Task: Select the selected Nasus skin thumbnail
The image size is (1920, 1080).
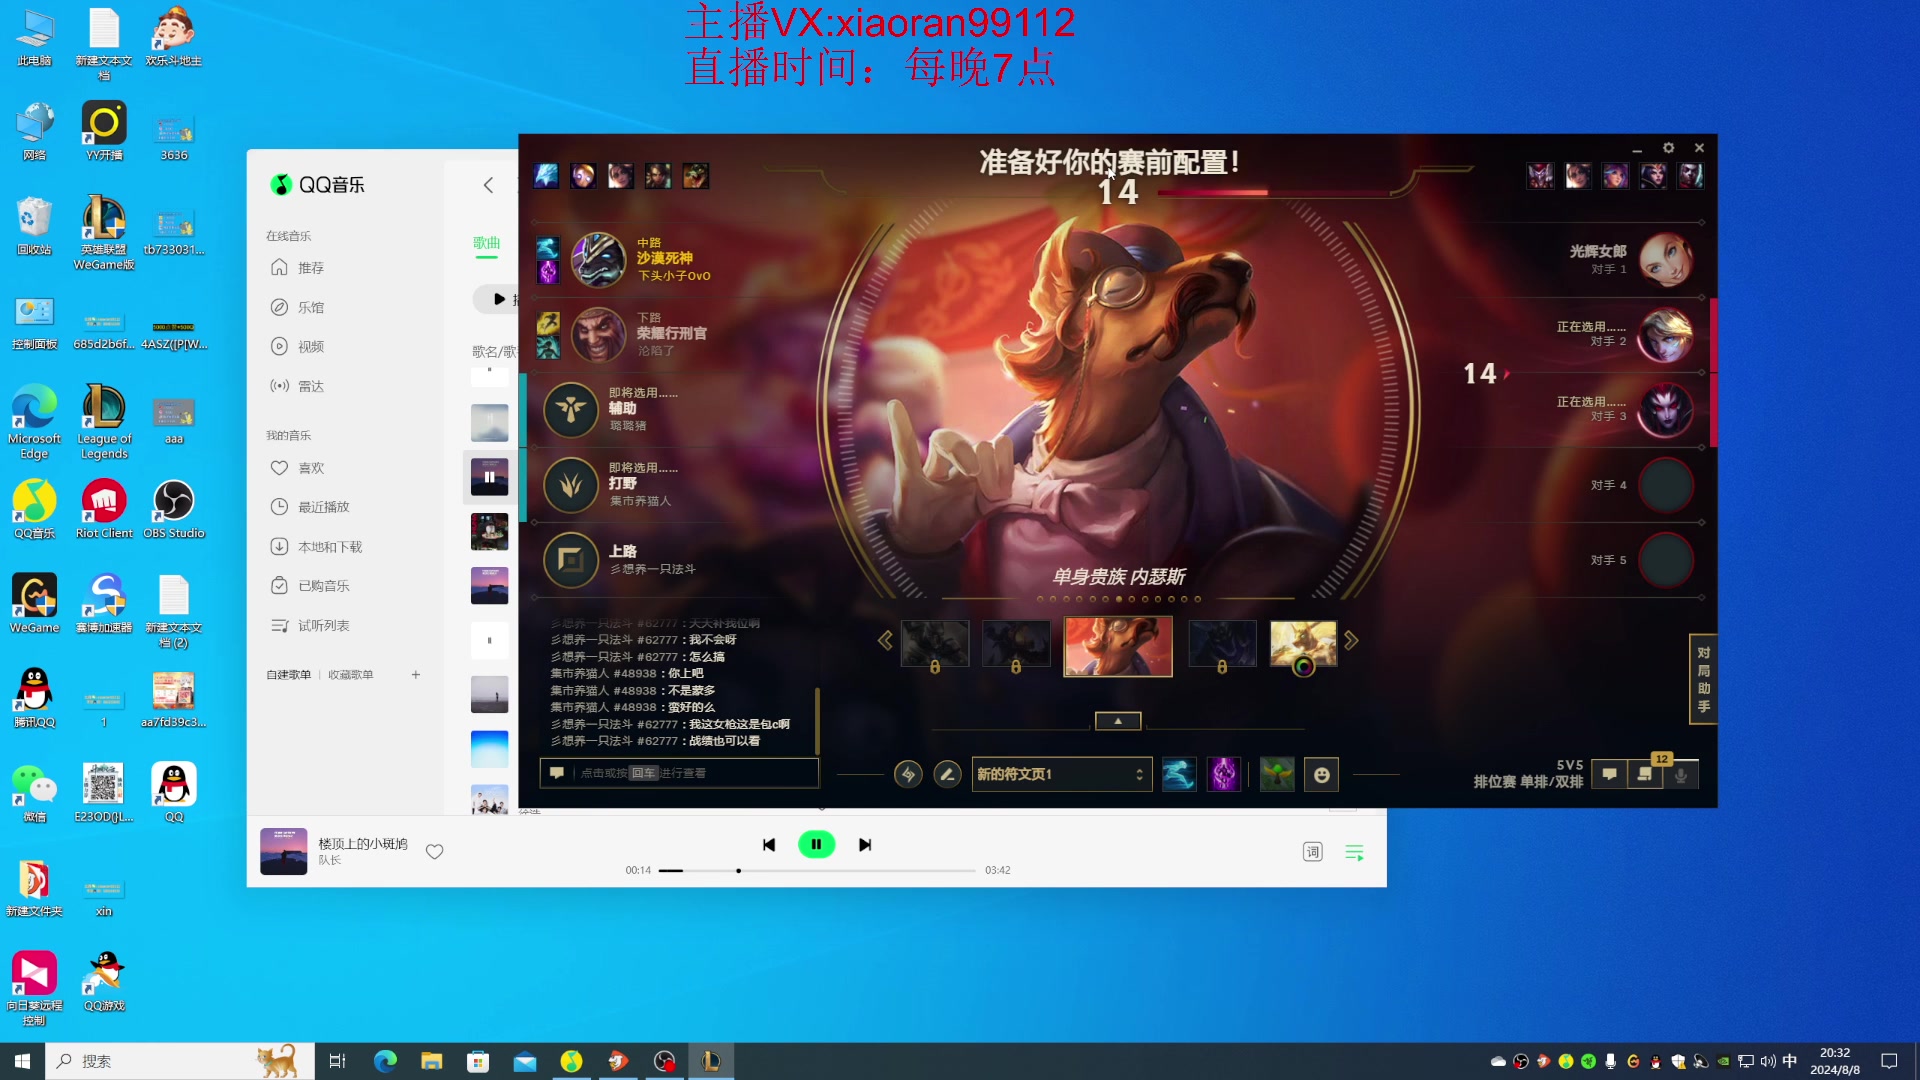Action: (1118, 646)
